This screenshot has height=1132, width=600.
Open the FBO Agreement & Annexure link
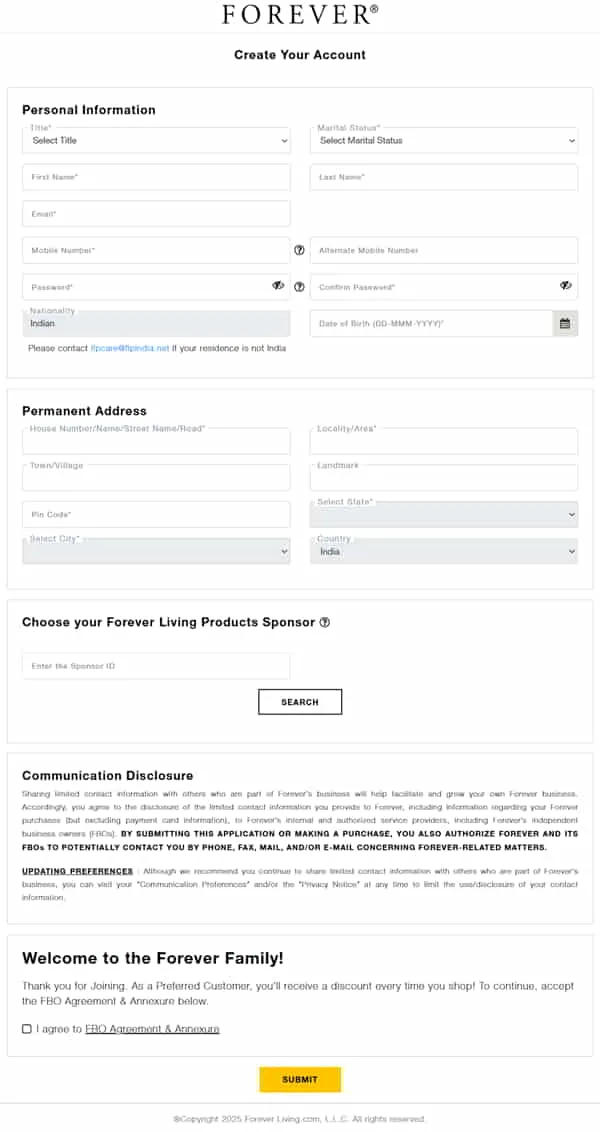coord(152,1028)
